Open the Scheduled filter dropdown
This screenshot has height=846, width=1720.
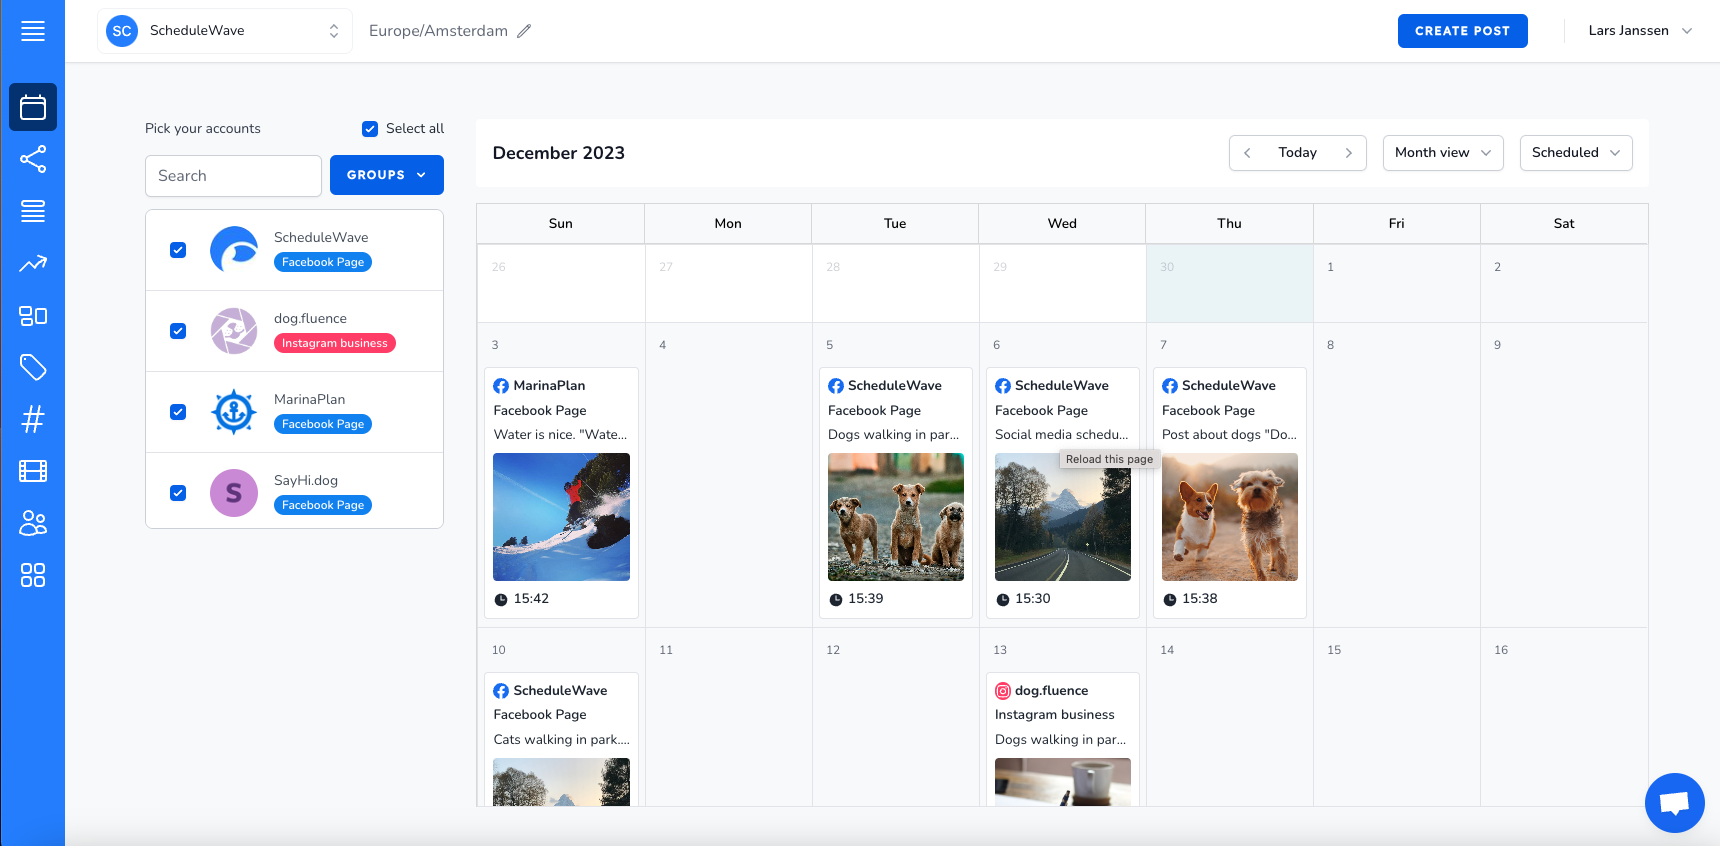(x=1576, y=153)
